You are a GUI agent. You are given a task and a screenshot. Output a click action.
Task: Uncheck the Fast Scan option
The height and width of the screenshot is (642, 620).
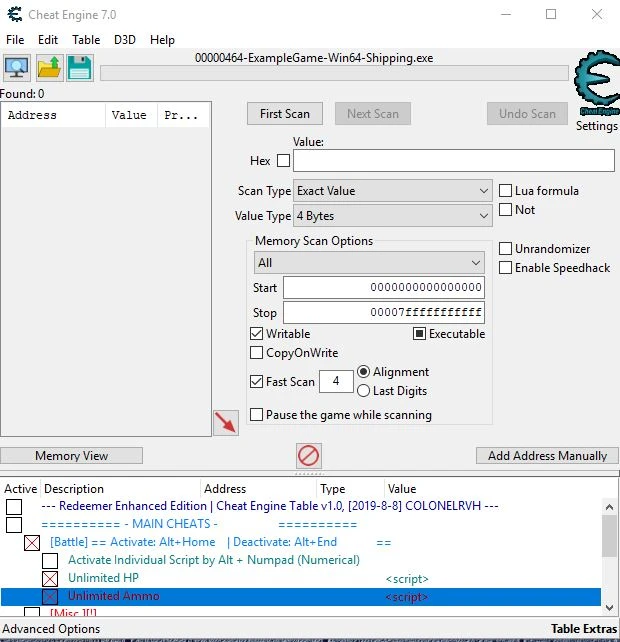(256, 382)
